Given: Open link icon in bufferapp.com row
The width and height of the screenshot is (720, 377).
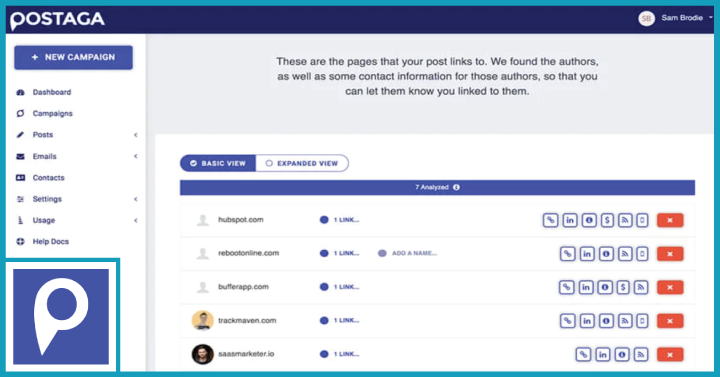Looking at the screenshot, I should click(x=567, y=287).
